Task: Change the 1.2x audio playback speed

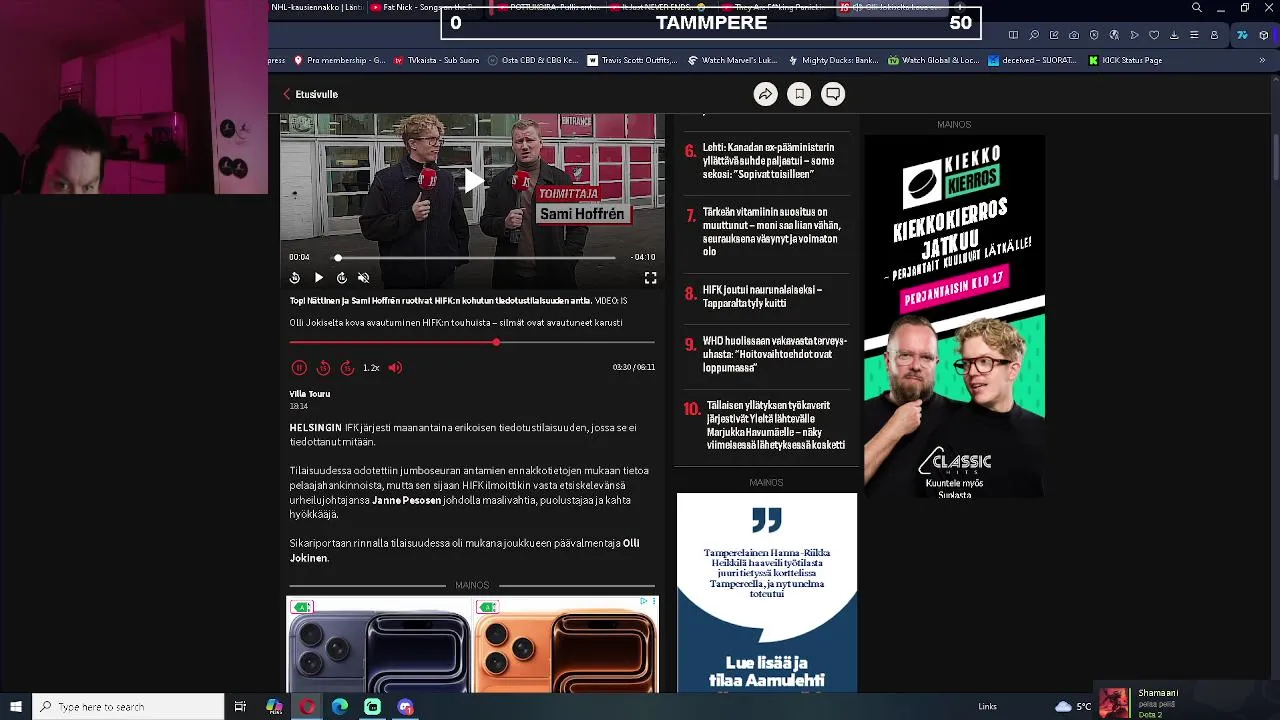Action: 371,368
